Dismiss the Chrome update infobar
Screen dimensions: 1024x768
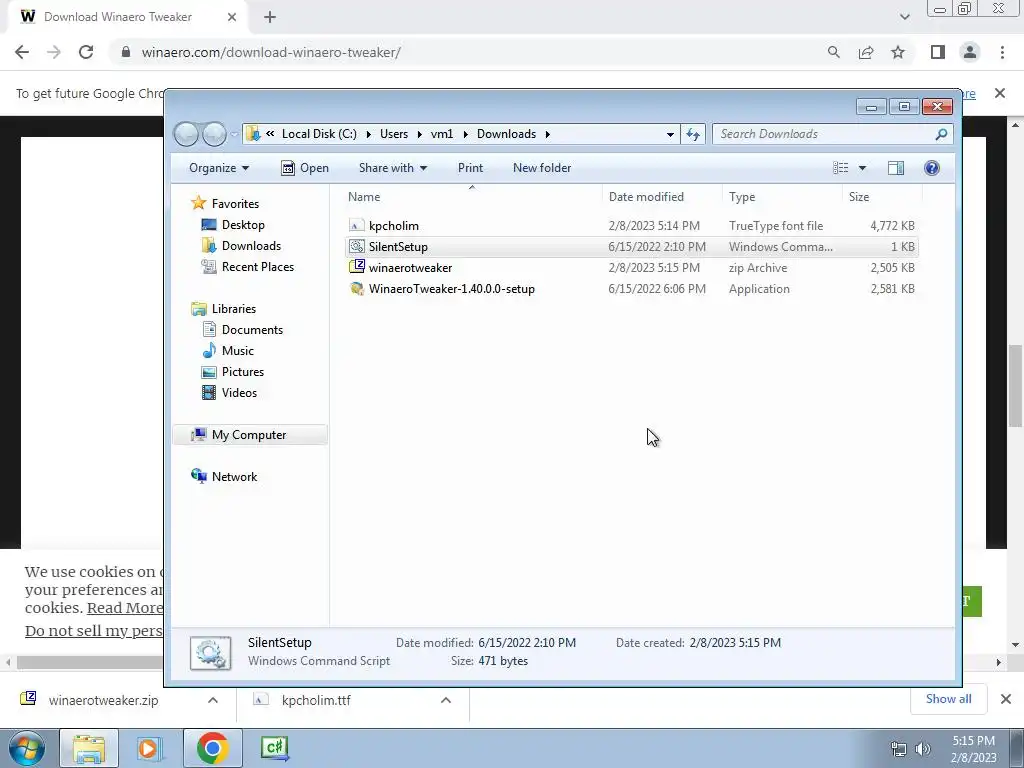click(x=1000, y=93)
